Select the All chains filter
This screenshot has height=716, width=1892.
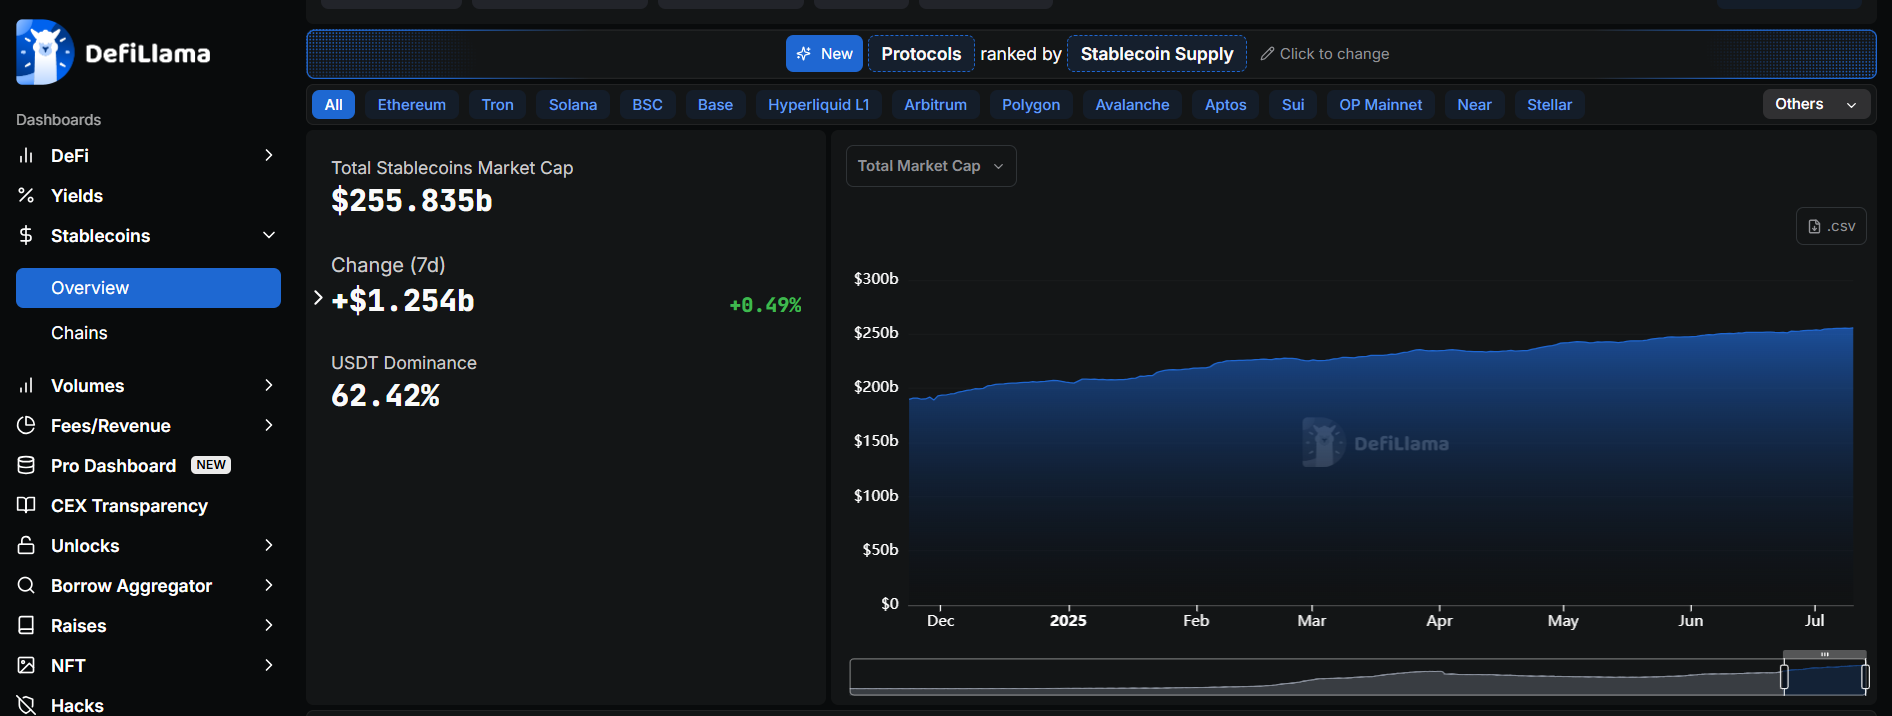(x=333, y=105)
